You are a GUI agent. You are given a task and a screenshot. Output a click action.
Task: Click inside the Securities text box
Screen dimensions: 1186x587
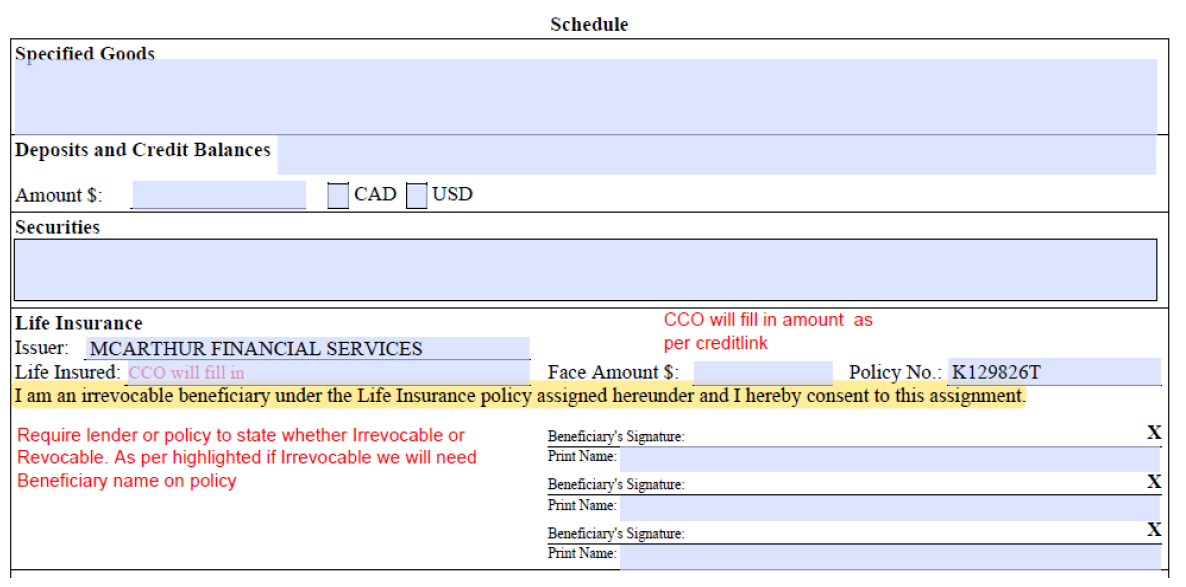(585, 269)
